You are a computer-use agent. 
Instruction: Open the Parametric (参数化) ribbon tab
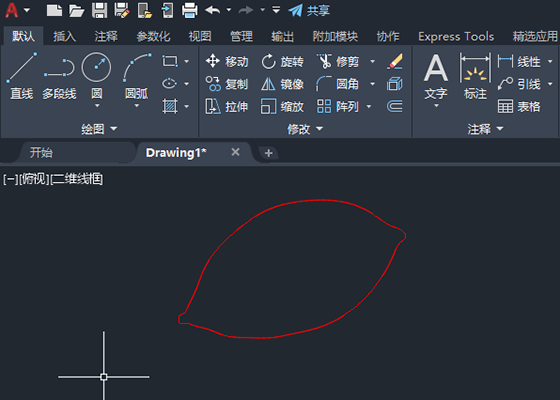pyautogui.click(x=153, y=36)
